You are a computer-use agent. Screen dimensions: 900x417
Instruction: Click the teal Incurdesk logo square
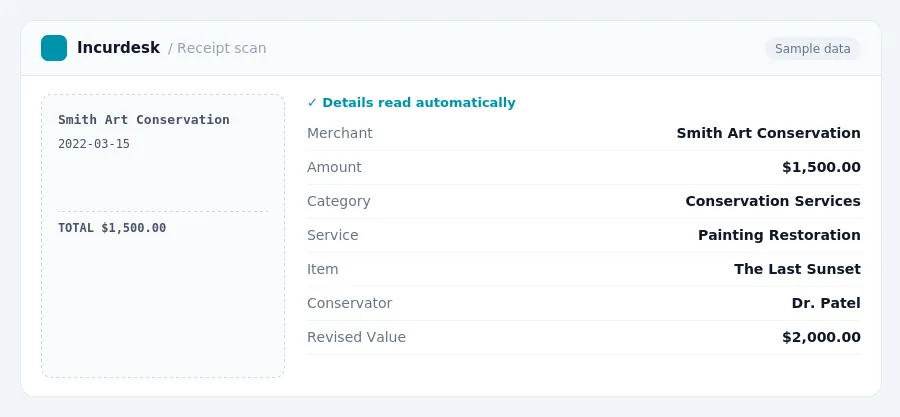(x=54, y=48)
